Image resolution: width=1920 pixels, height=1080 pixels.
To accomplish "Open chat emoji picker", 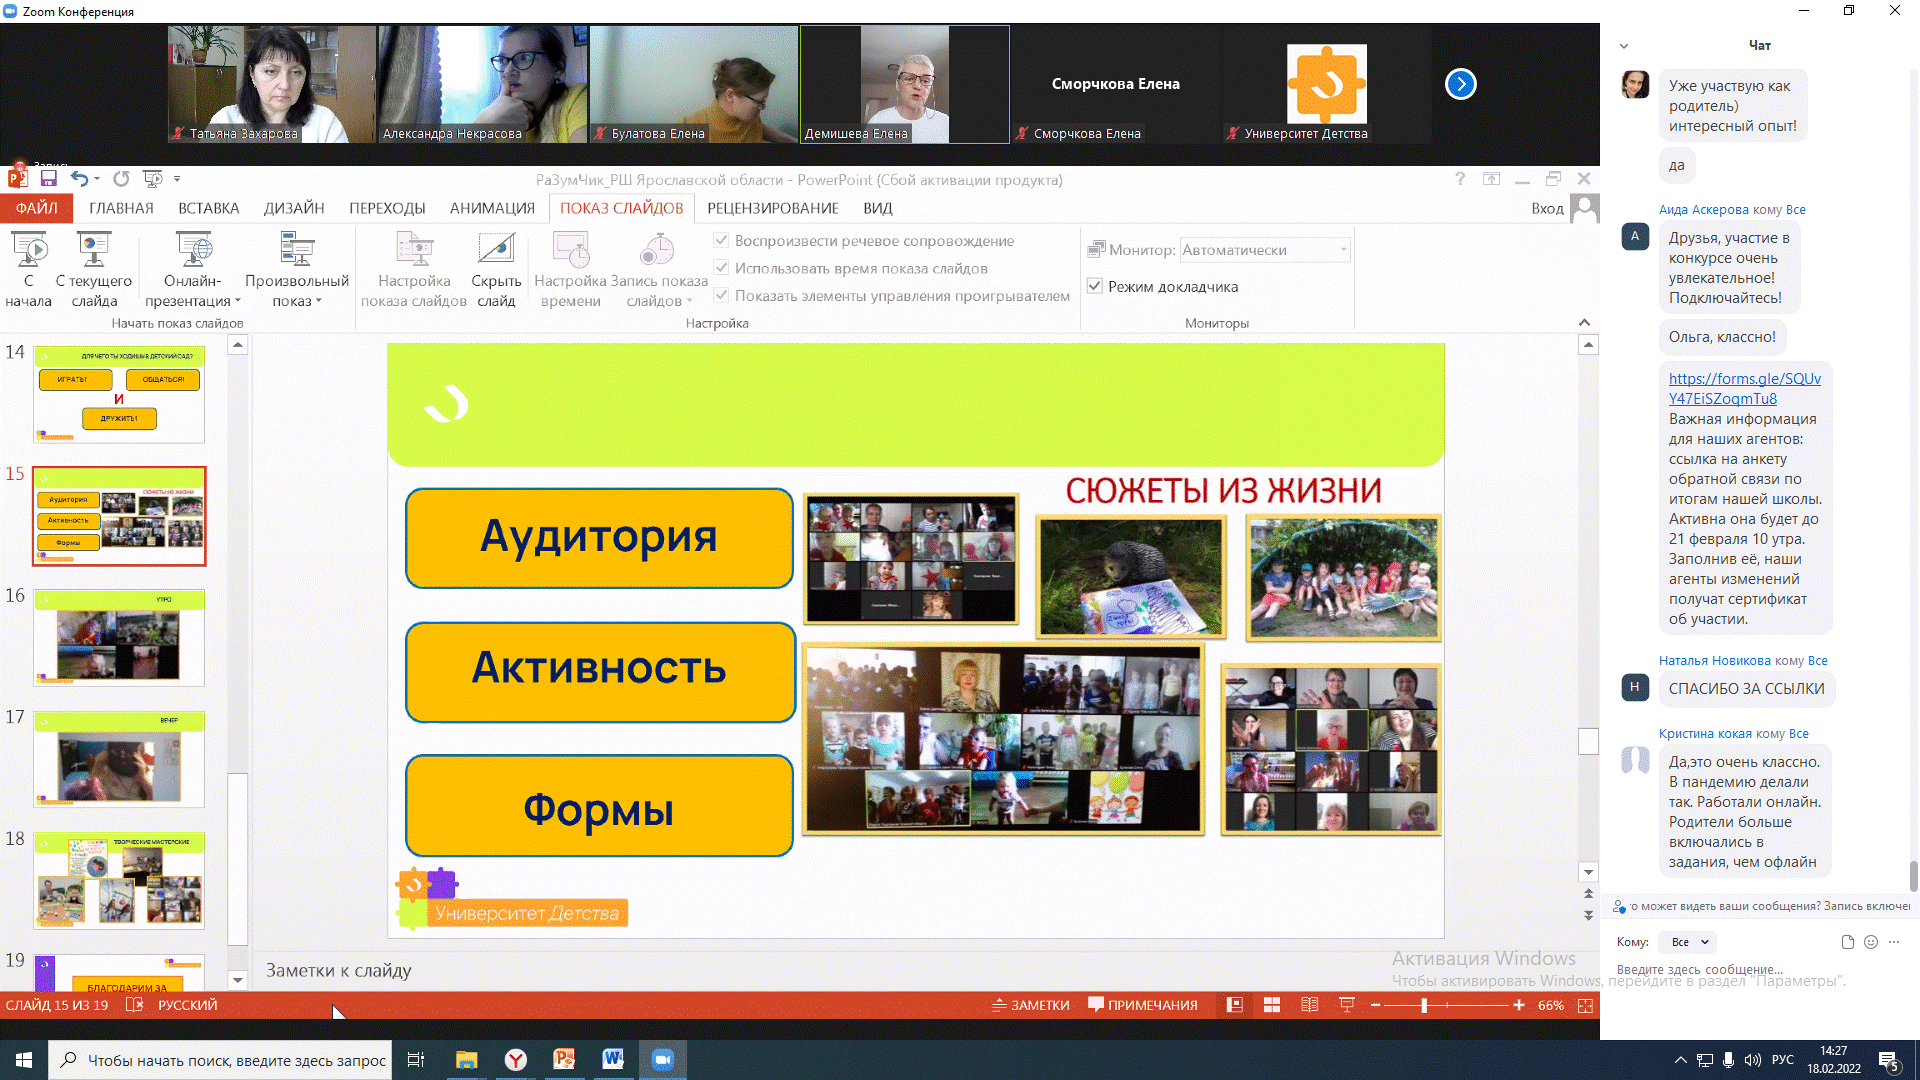I will pos(1871,942).
